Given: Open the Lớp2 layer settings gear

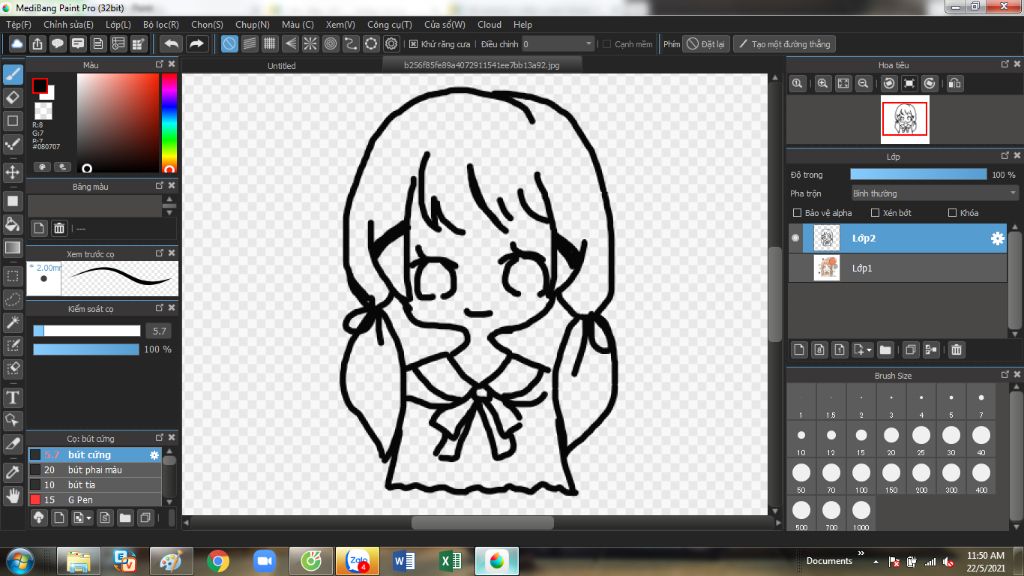Looking at the screenshot, I should 997,238.
